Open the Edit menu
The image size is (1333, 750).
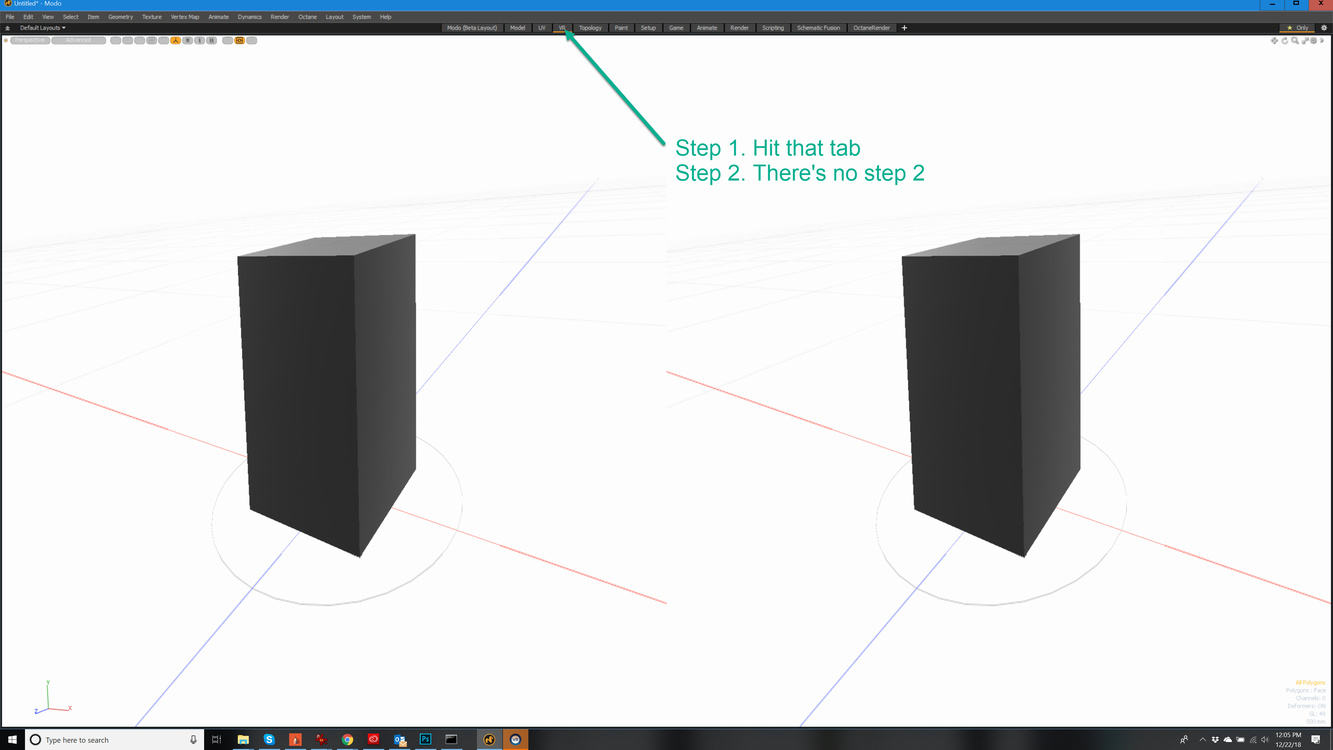[28, 17]
